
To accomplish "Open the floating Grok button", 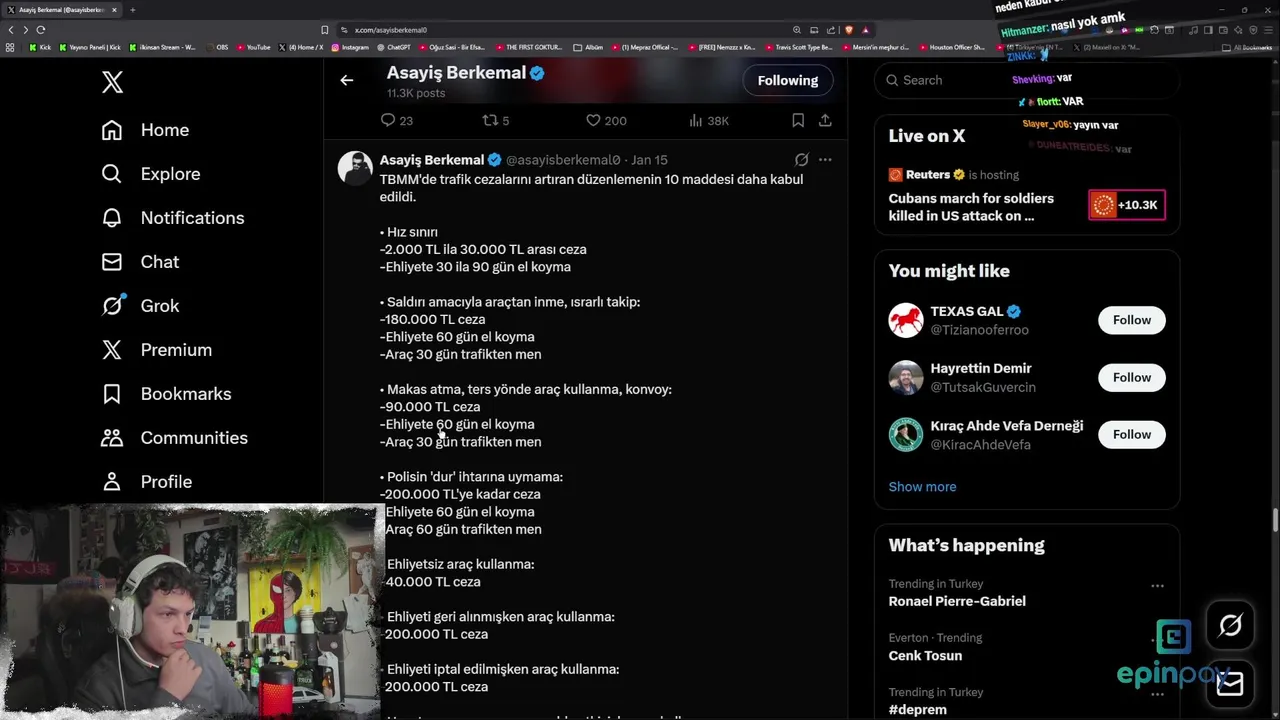I will pyautogui.click(x=1230, y=626).
